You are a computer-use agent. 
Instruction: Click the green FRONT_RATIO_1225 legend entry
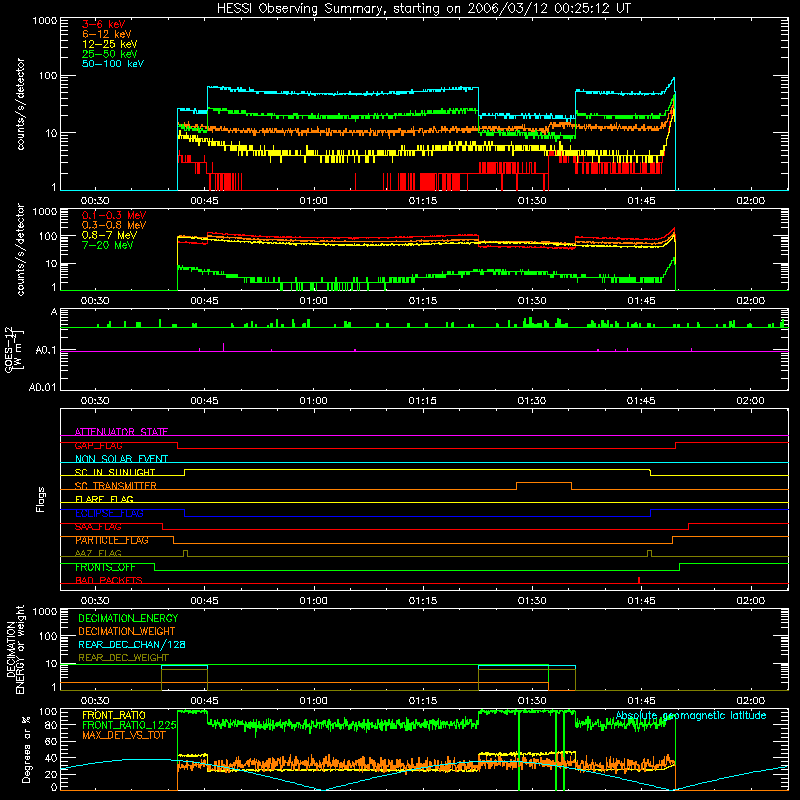(x=129, y=725)
